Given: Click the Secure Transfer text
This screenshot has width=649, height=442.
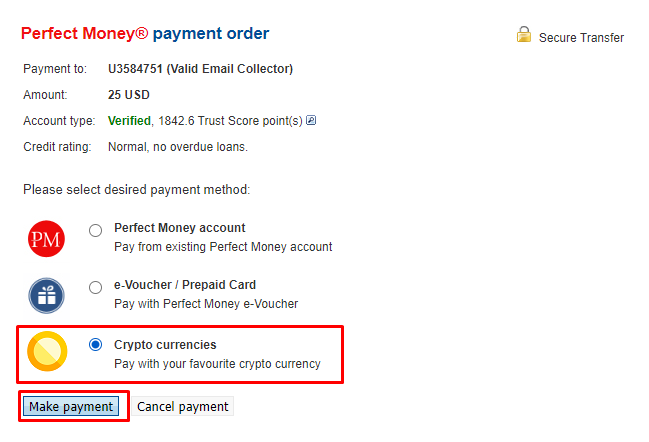Looking at the screenshot, I should 581,38.
